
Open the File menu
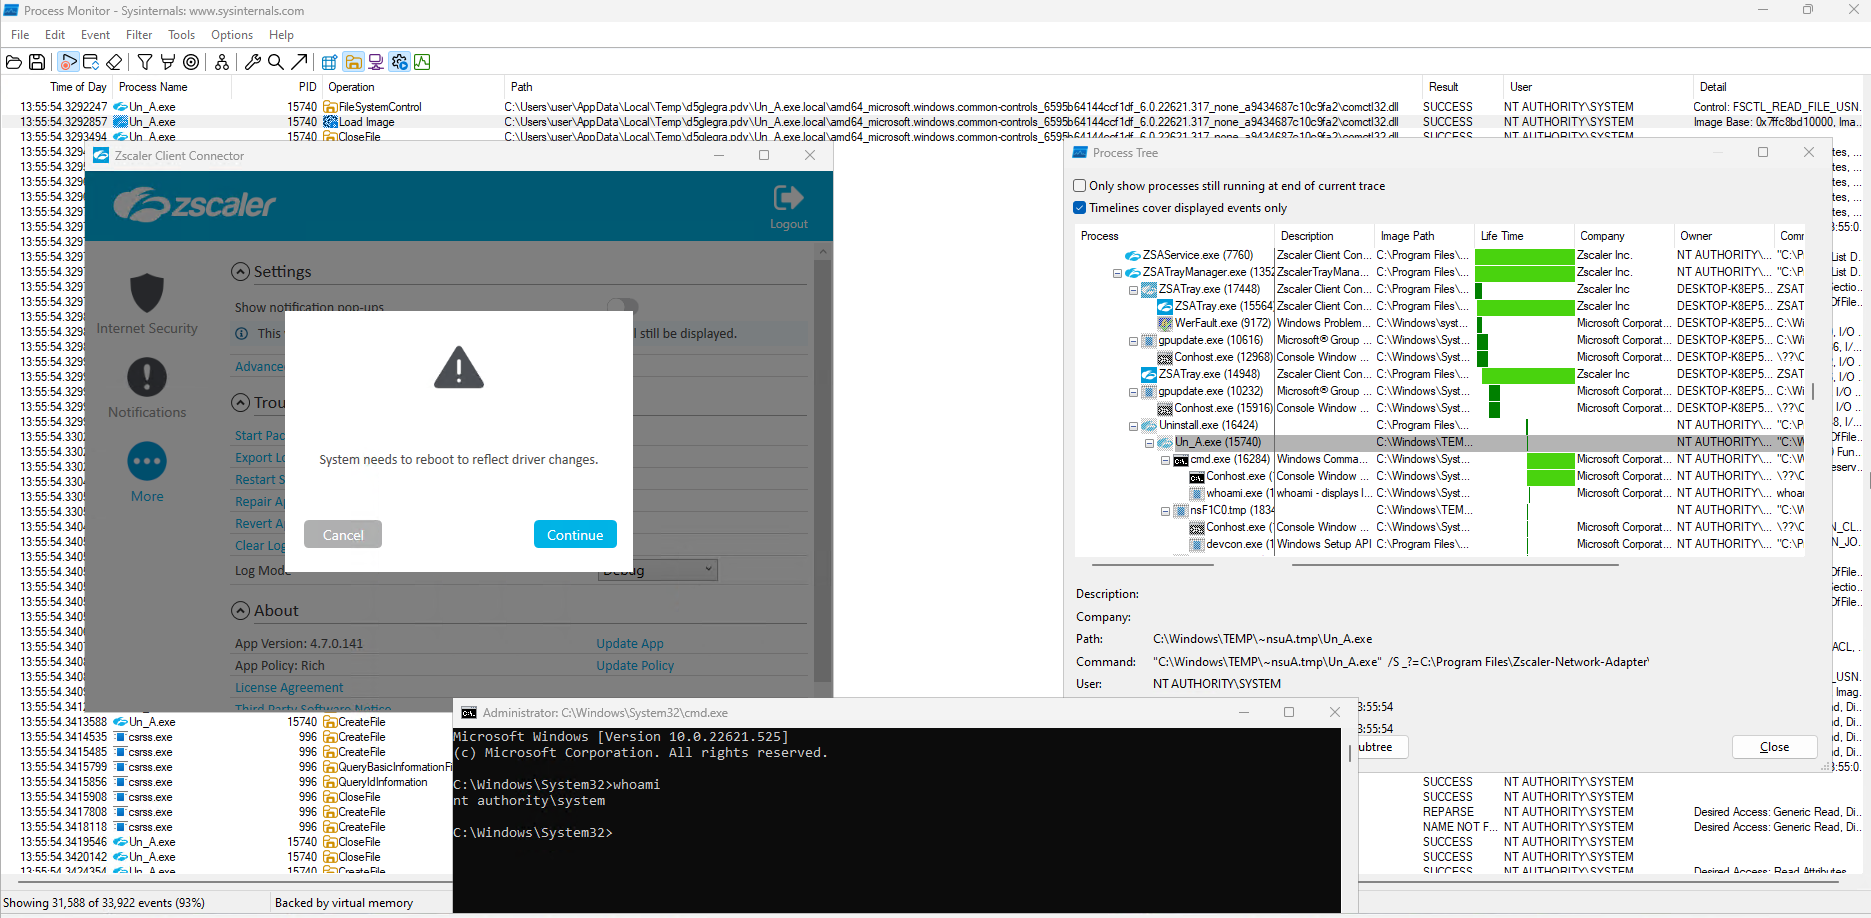(x=20, y=35)
